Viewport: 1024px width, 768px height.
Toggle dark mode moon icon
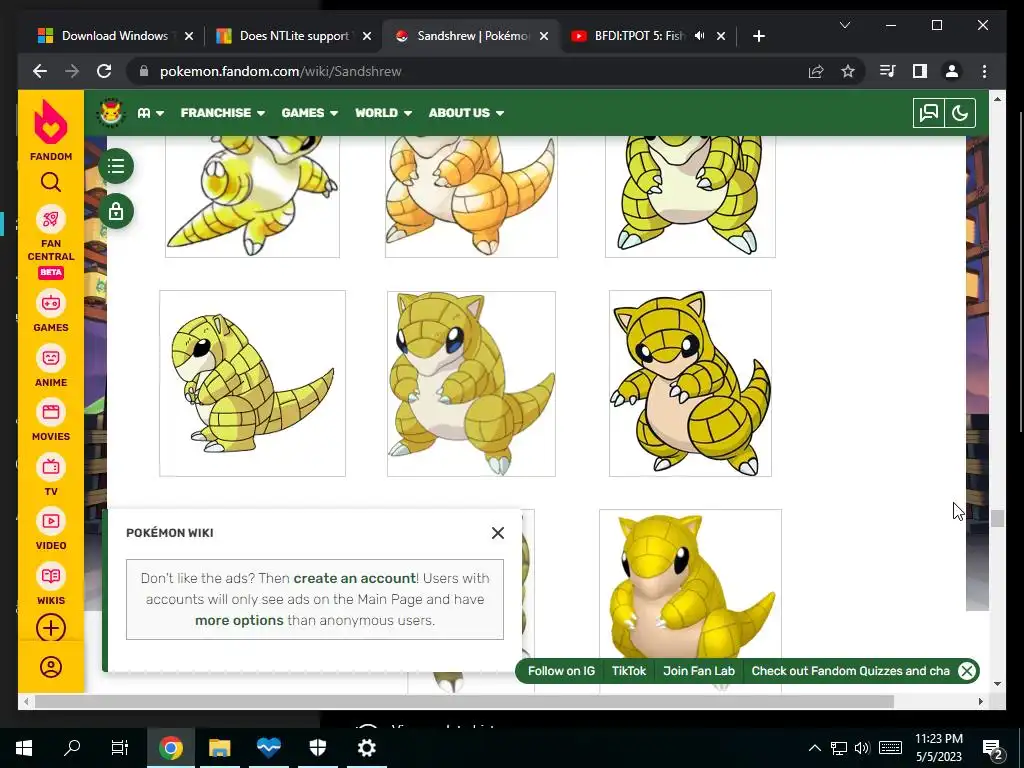click(x=960, y=113)
